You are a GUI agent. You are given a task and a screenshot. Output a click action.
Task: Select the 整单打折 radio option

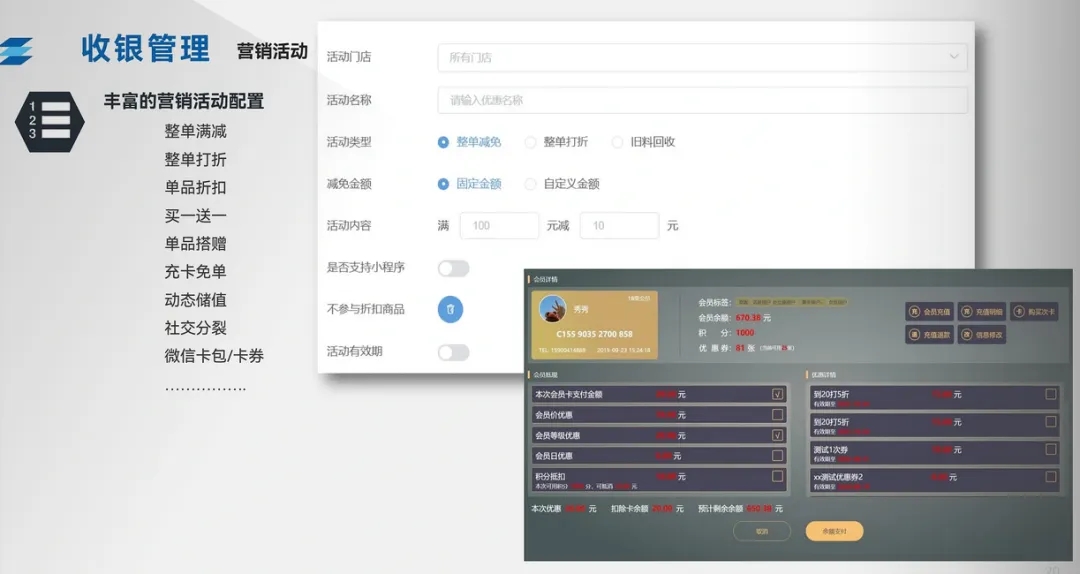(531, 142)
